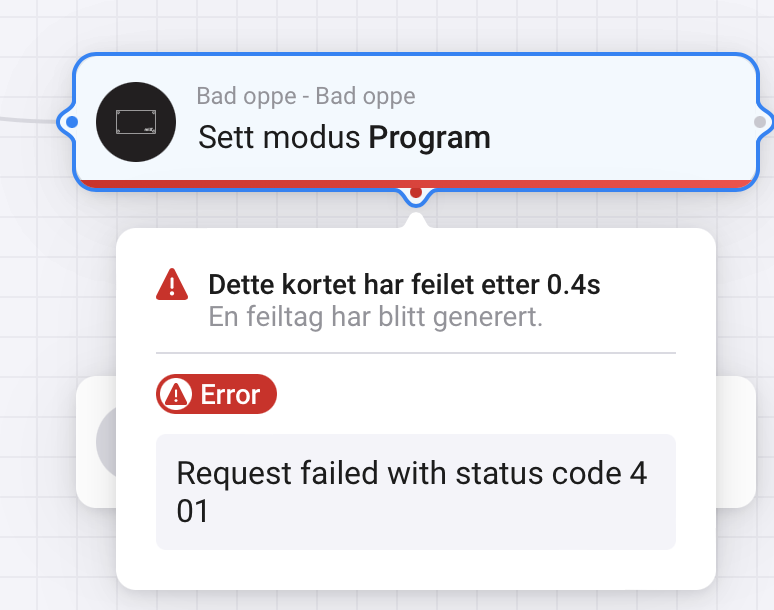Screen dimensions: 774x610
Task: Select the 'Sett modus Program' card title
Action: (344, 137)
